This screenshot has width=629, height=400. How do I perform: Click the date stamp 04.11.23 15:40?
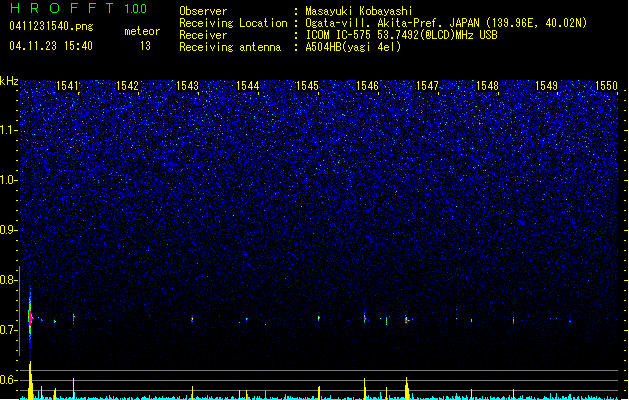click(x=51, y=46)
